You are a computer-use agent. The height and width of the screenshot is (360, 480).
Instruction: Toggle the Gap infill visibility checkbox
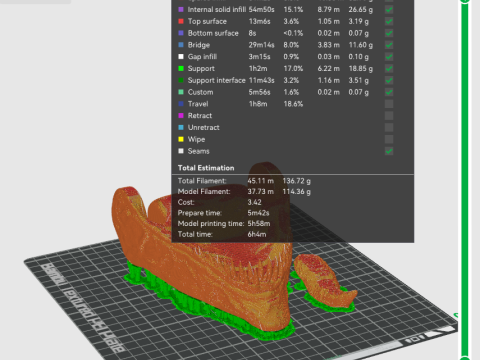click(389, 57)
